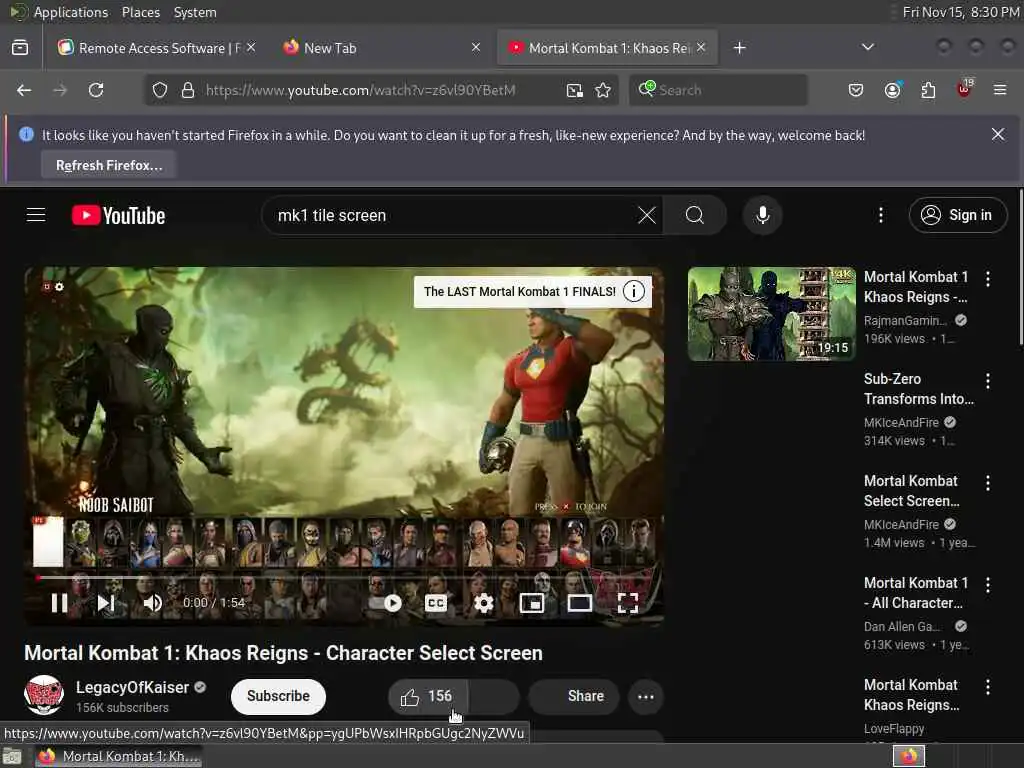1024x768 pixels.
Task: Expand the list all tabs dropdown arrow
Action: tap(867, 47)
